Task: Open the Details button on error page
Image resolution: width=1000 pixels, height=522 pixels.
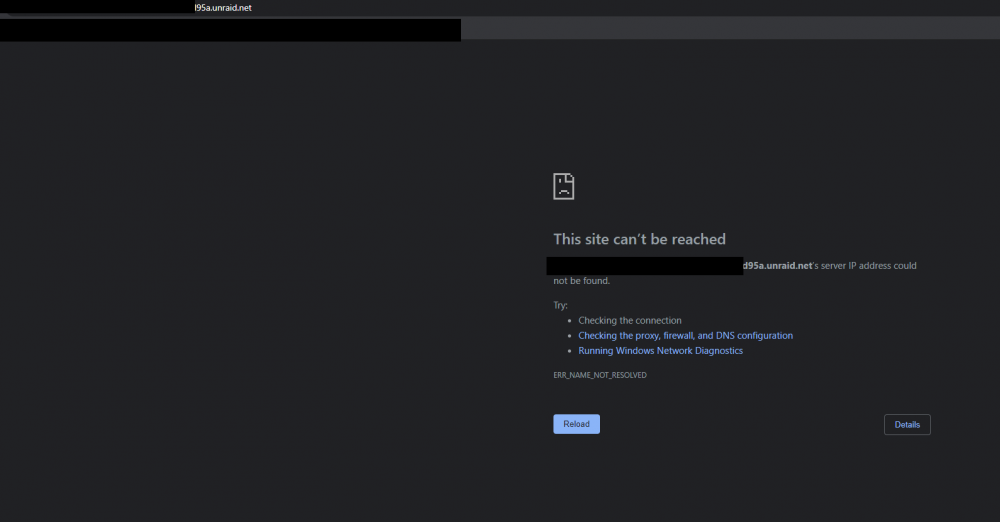Action: [x=907, y=424]
